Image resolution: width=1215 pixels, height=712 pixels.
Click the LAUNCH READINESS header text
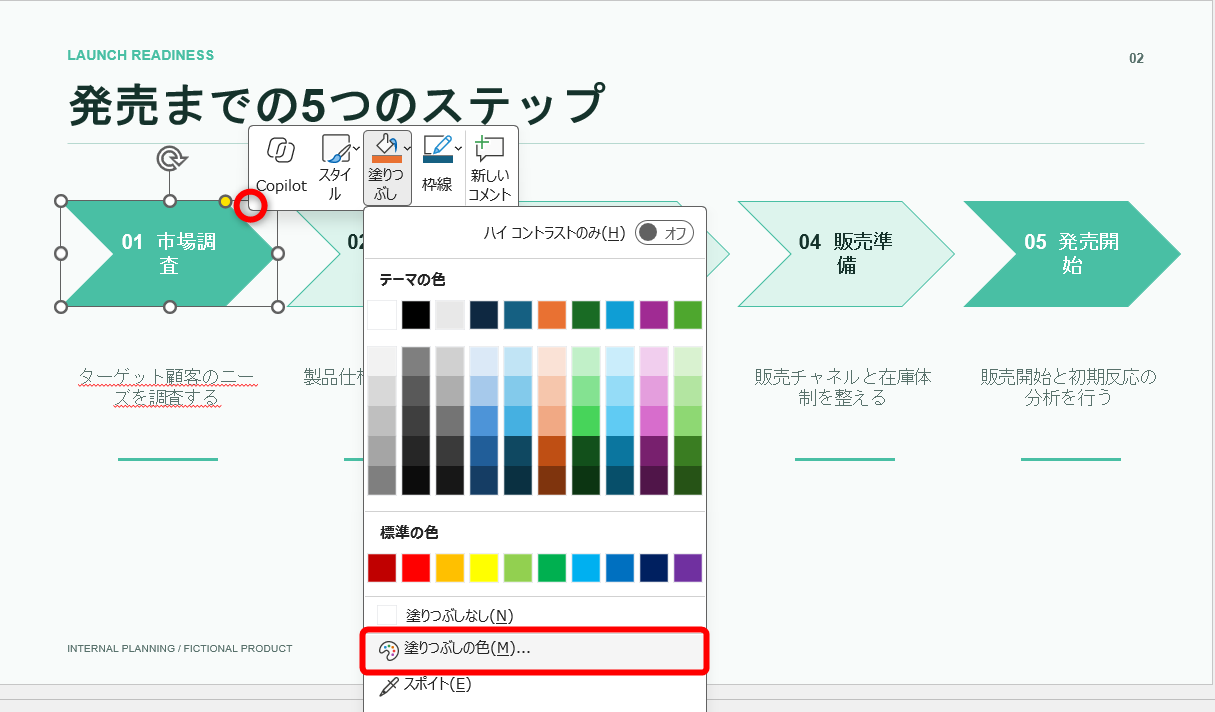pyautogui.click(x=141, y=55)
